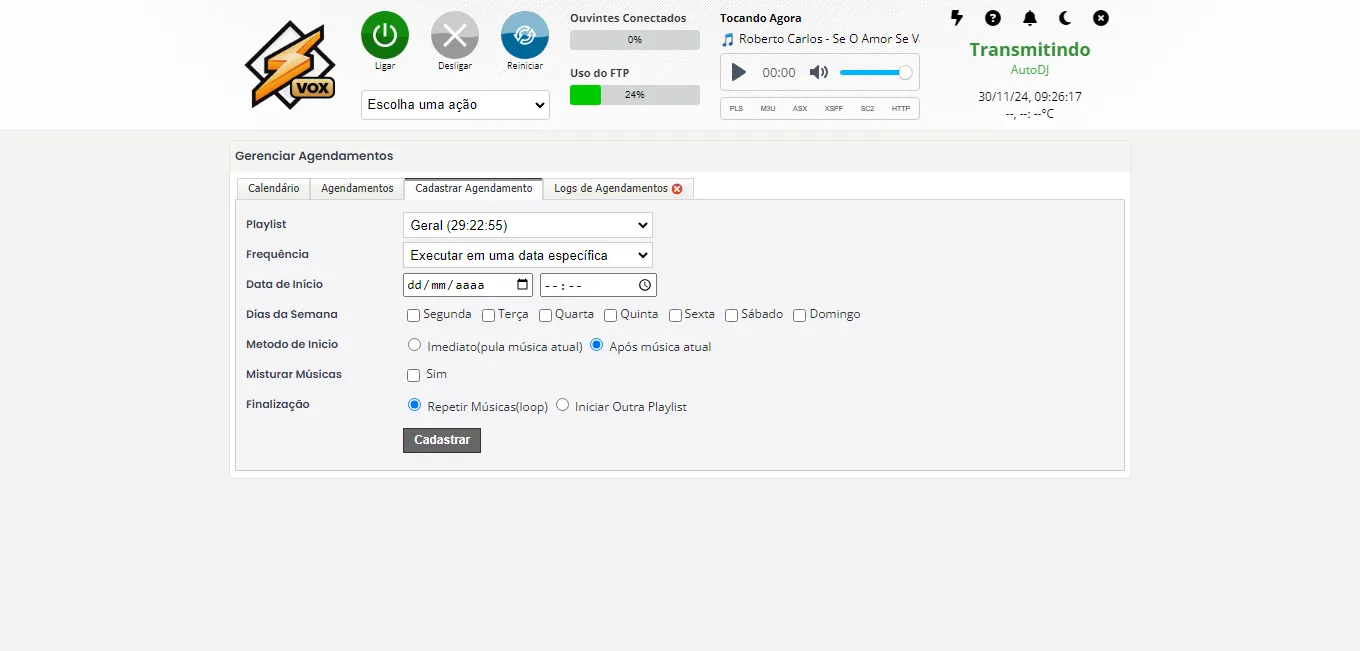The width and height of the screenshot is (1360, 651).
Task: Toggle dark mode with the moon icon
Action: coord(1065,18)
